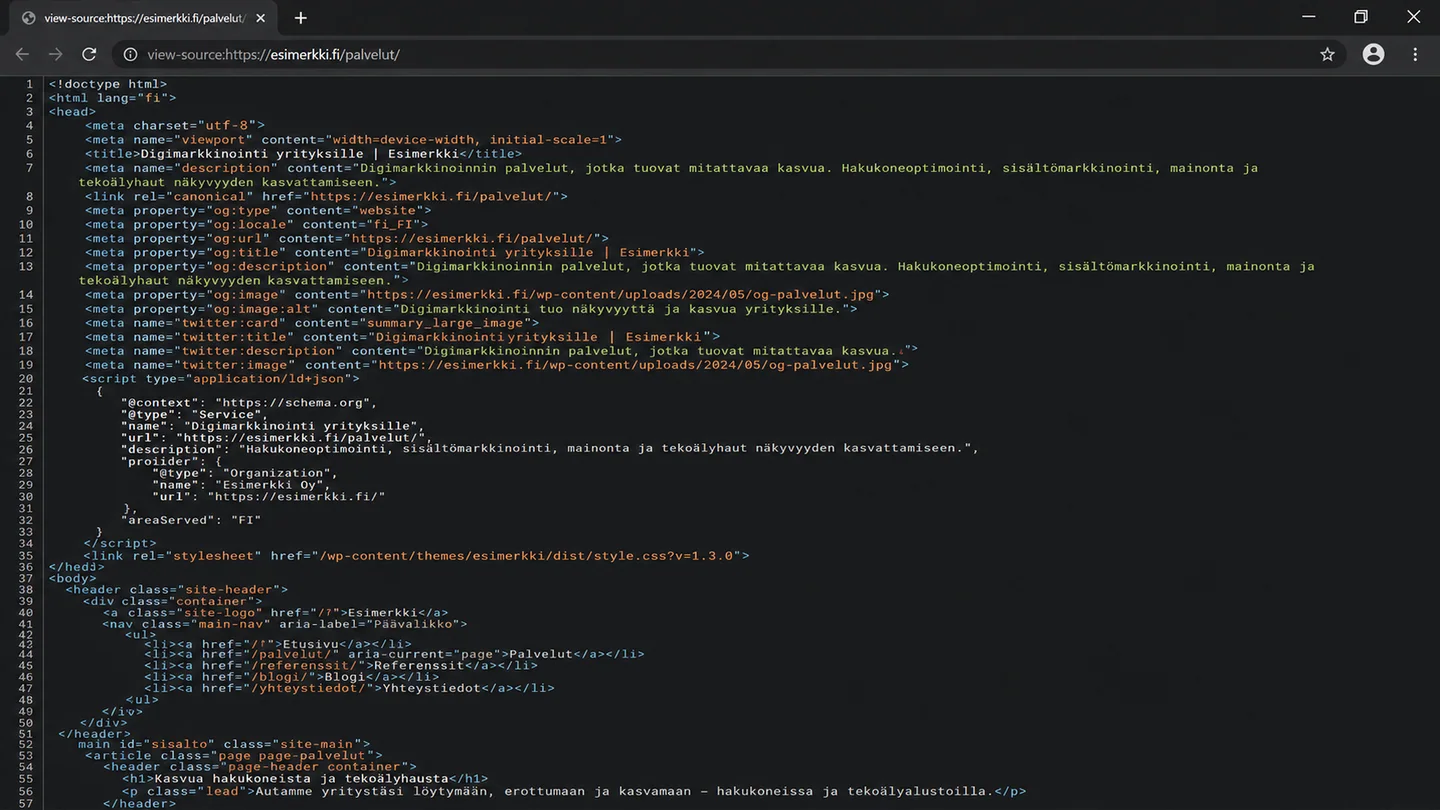Click the "@type": "Service" line
Screen dimensions: 1440x810
(x=194, y=415)
